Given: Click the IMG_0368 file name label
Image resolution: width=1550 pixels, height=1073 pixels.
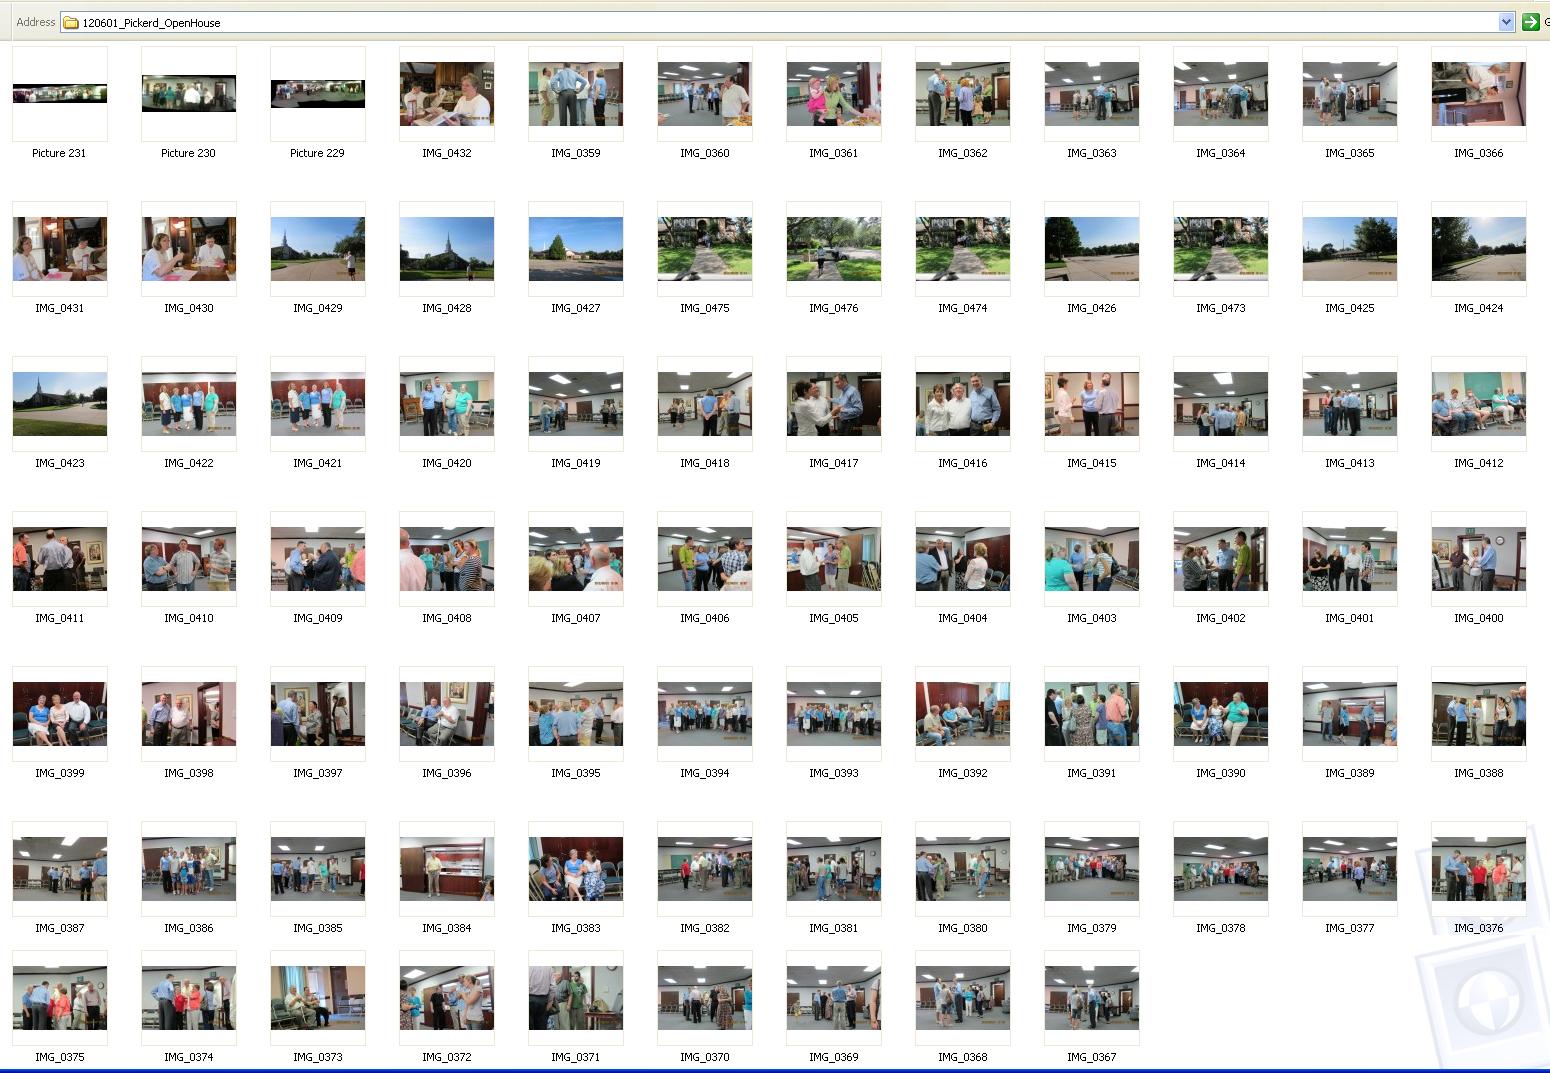Looking at the screenshot, I should click(x=963, y=1057).
